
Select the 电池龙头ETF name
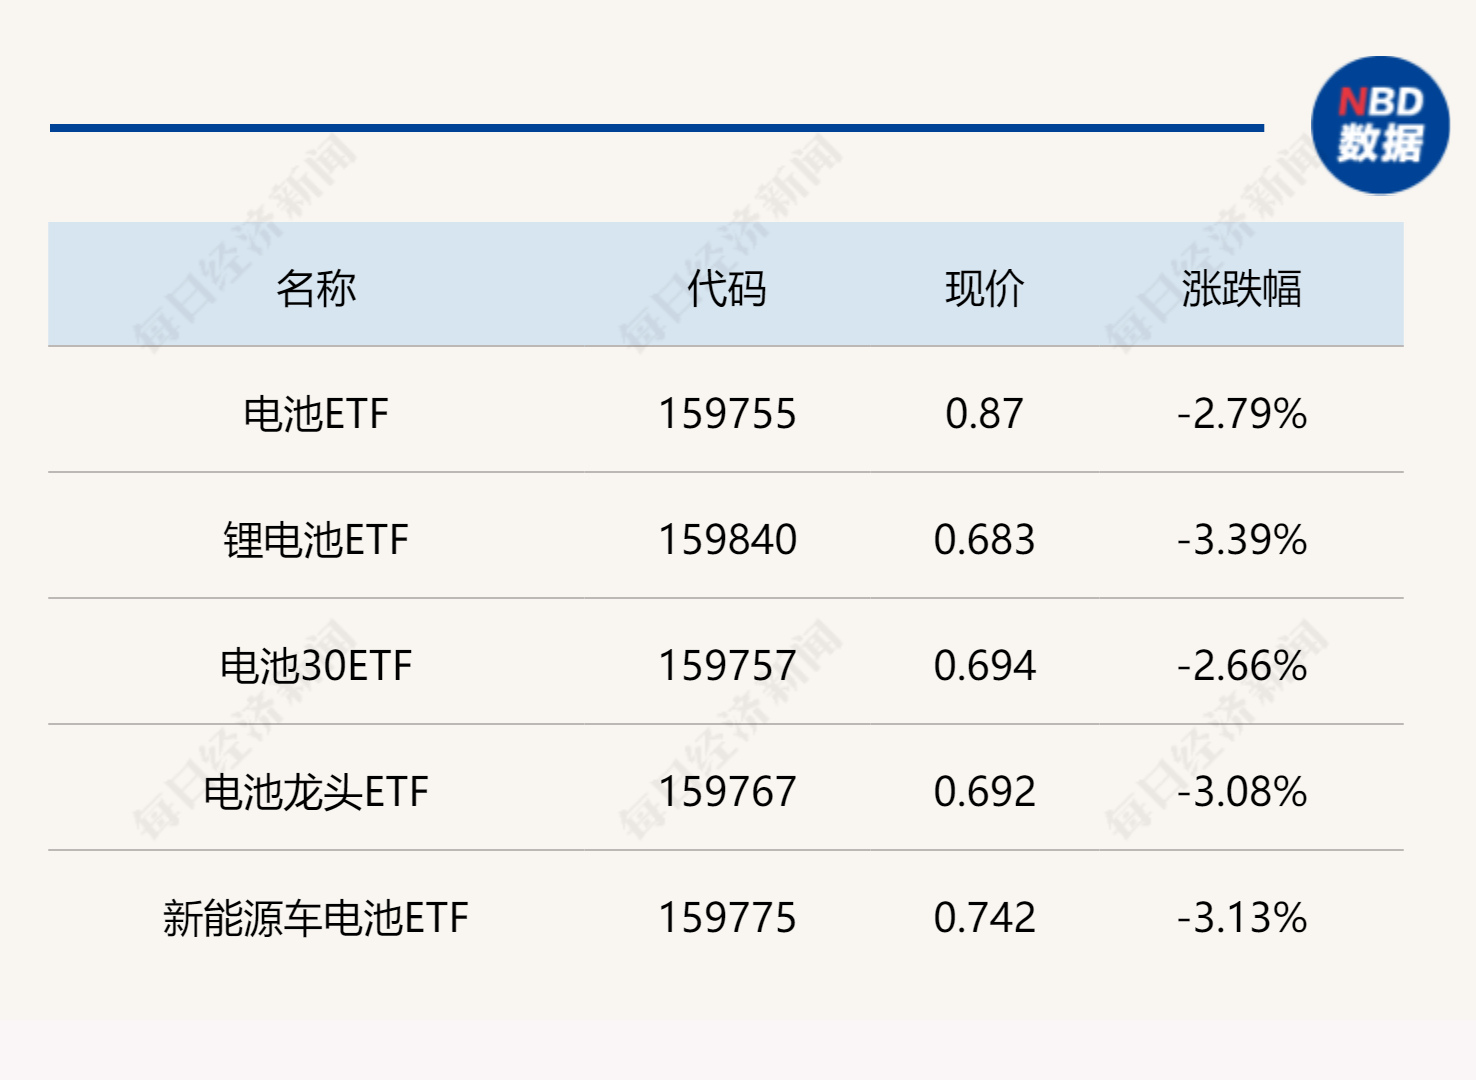coord(316,792)
